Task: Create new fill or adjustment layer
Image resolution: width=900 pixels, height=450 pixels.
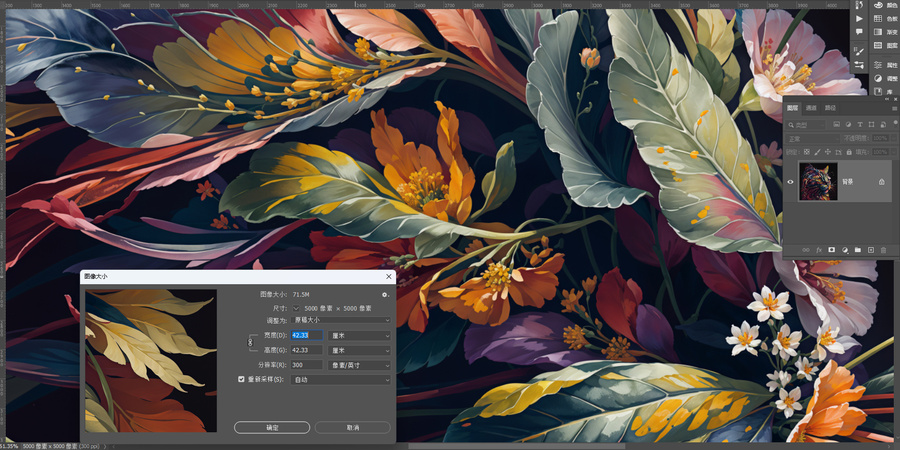Action: point(845,250)
